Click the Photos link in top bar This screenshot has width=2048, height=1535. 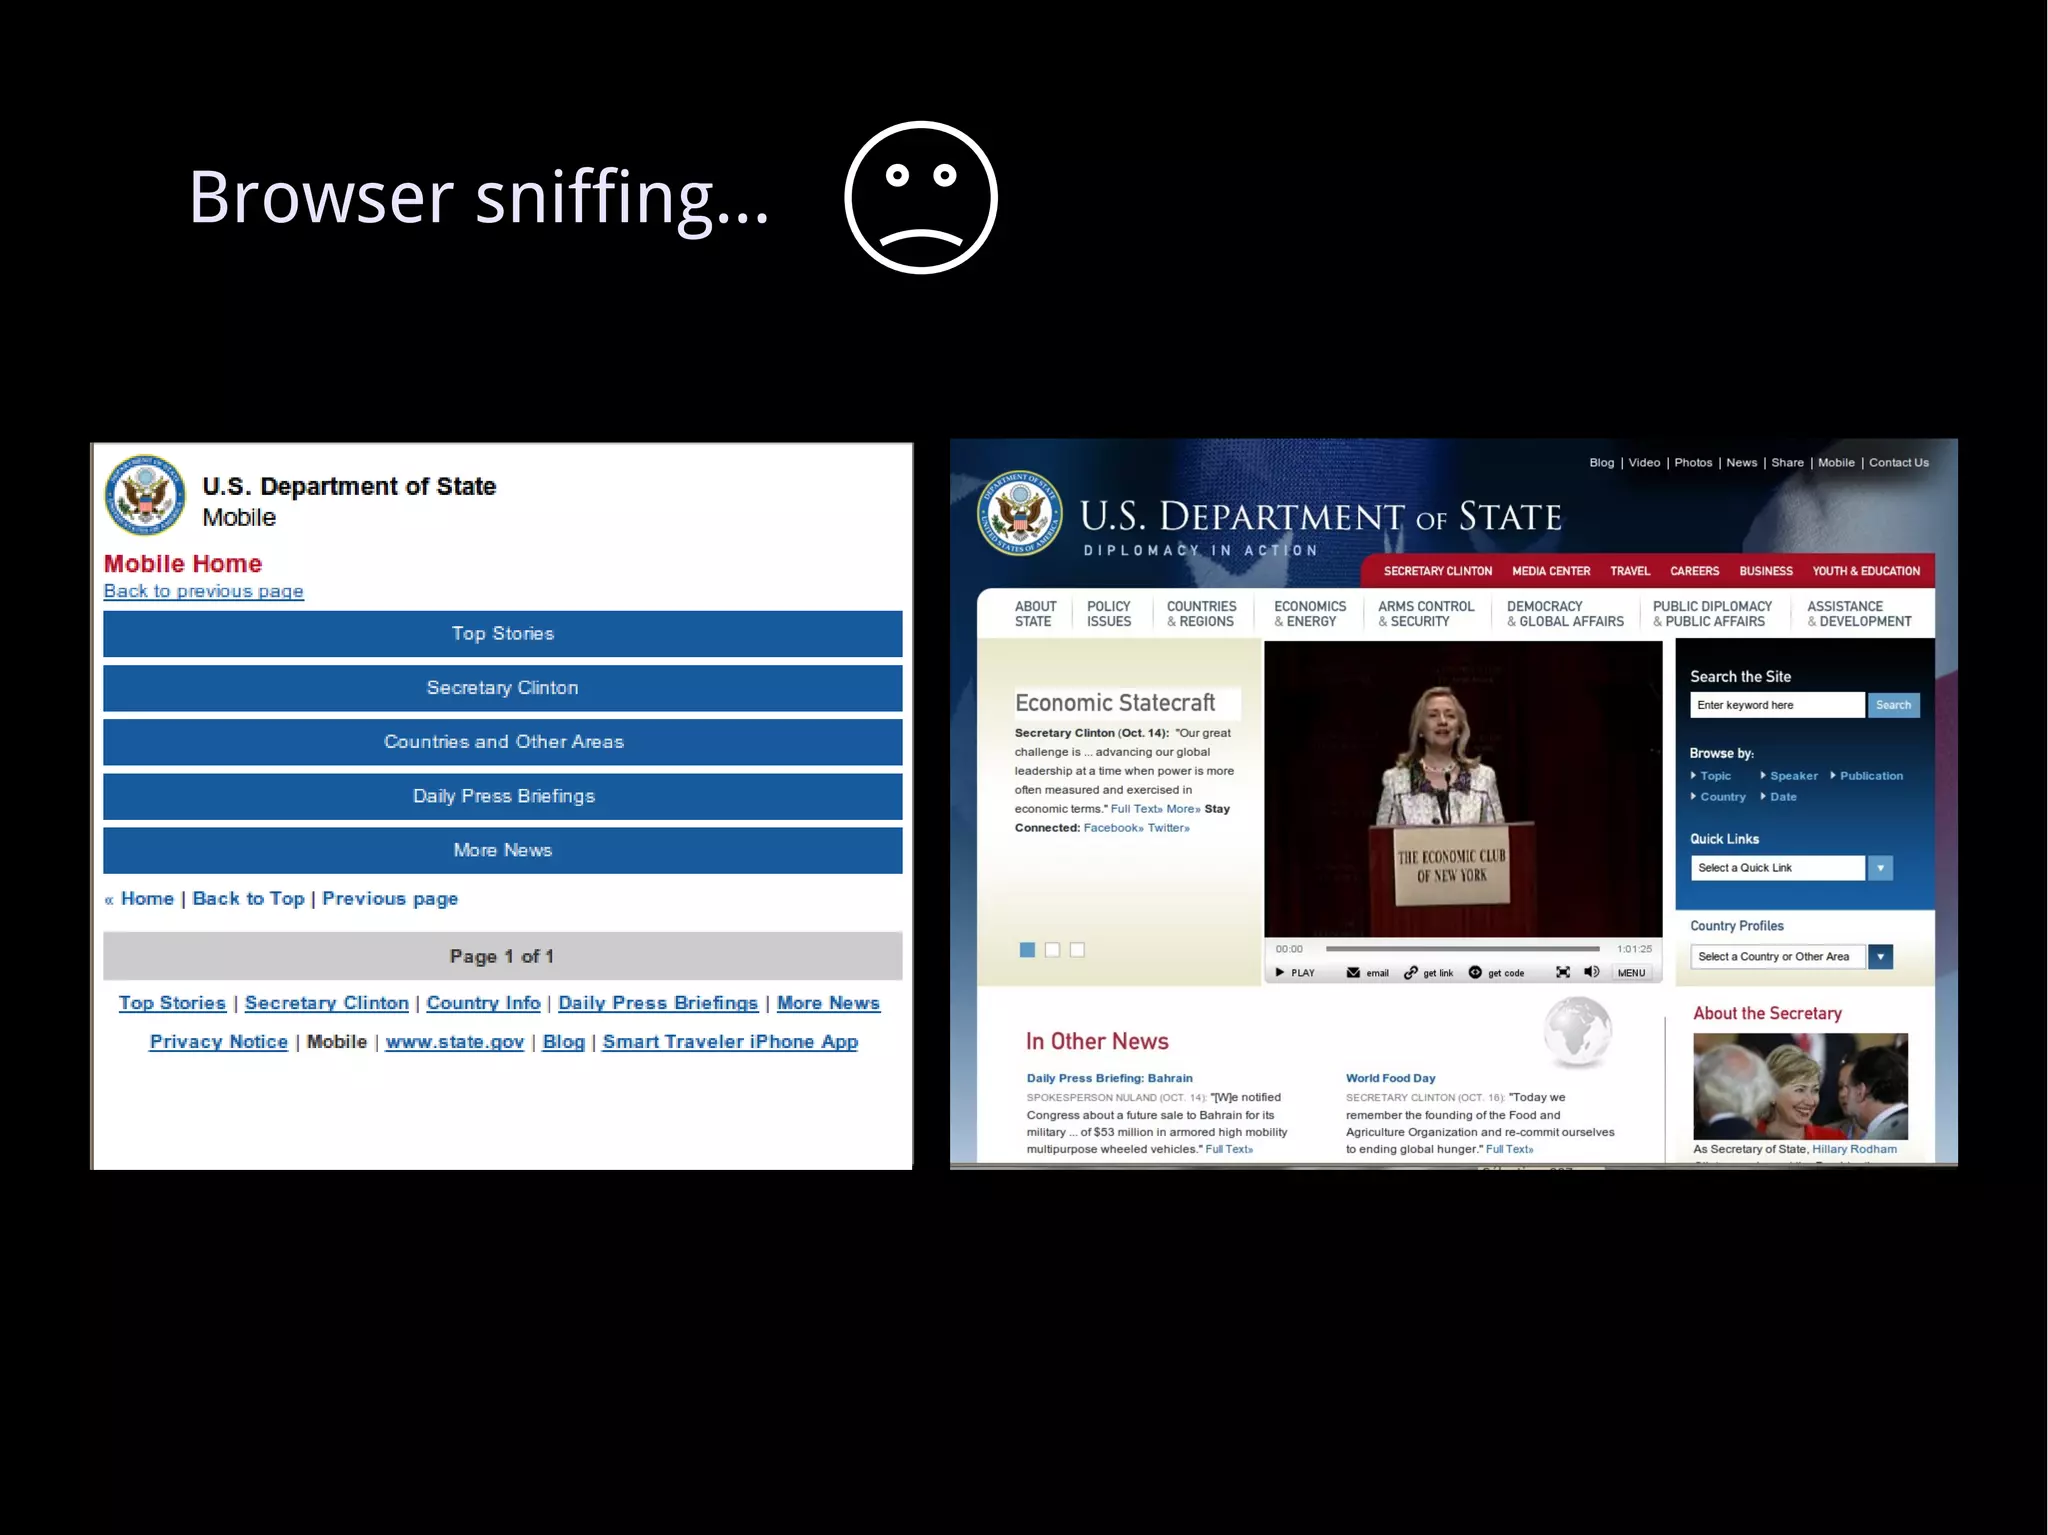coord(1693,462)
